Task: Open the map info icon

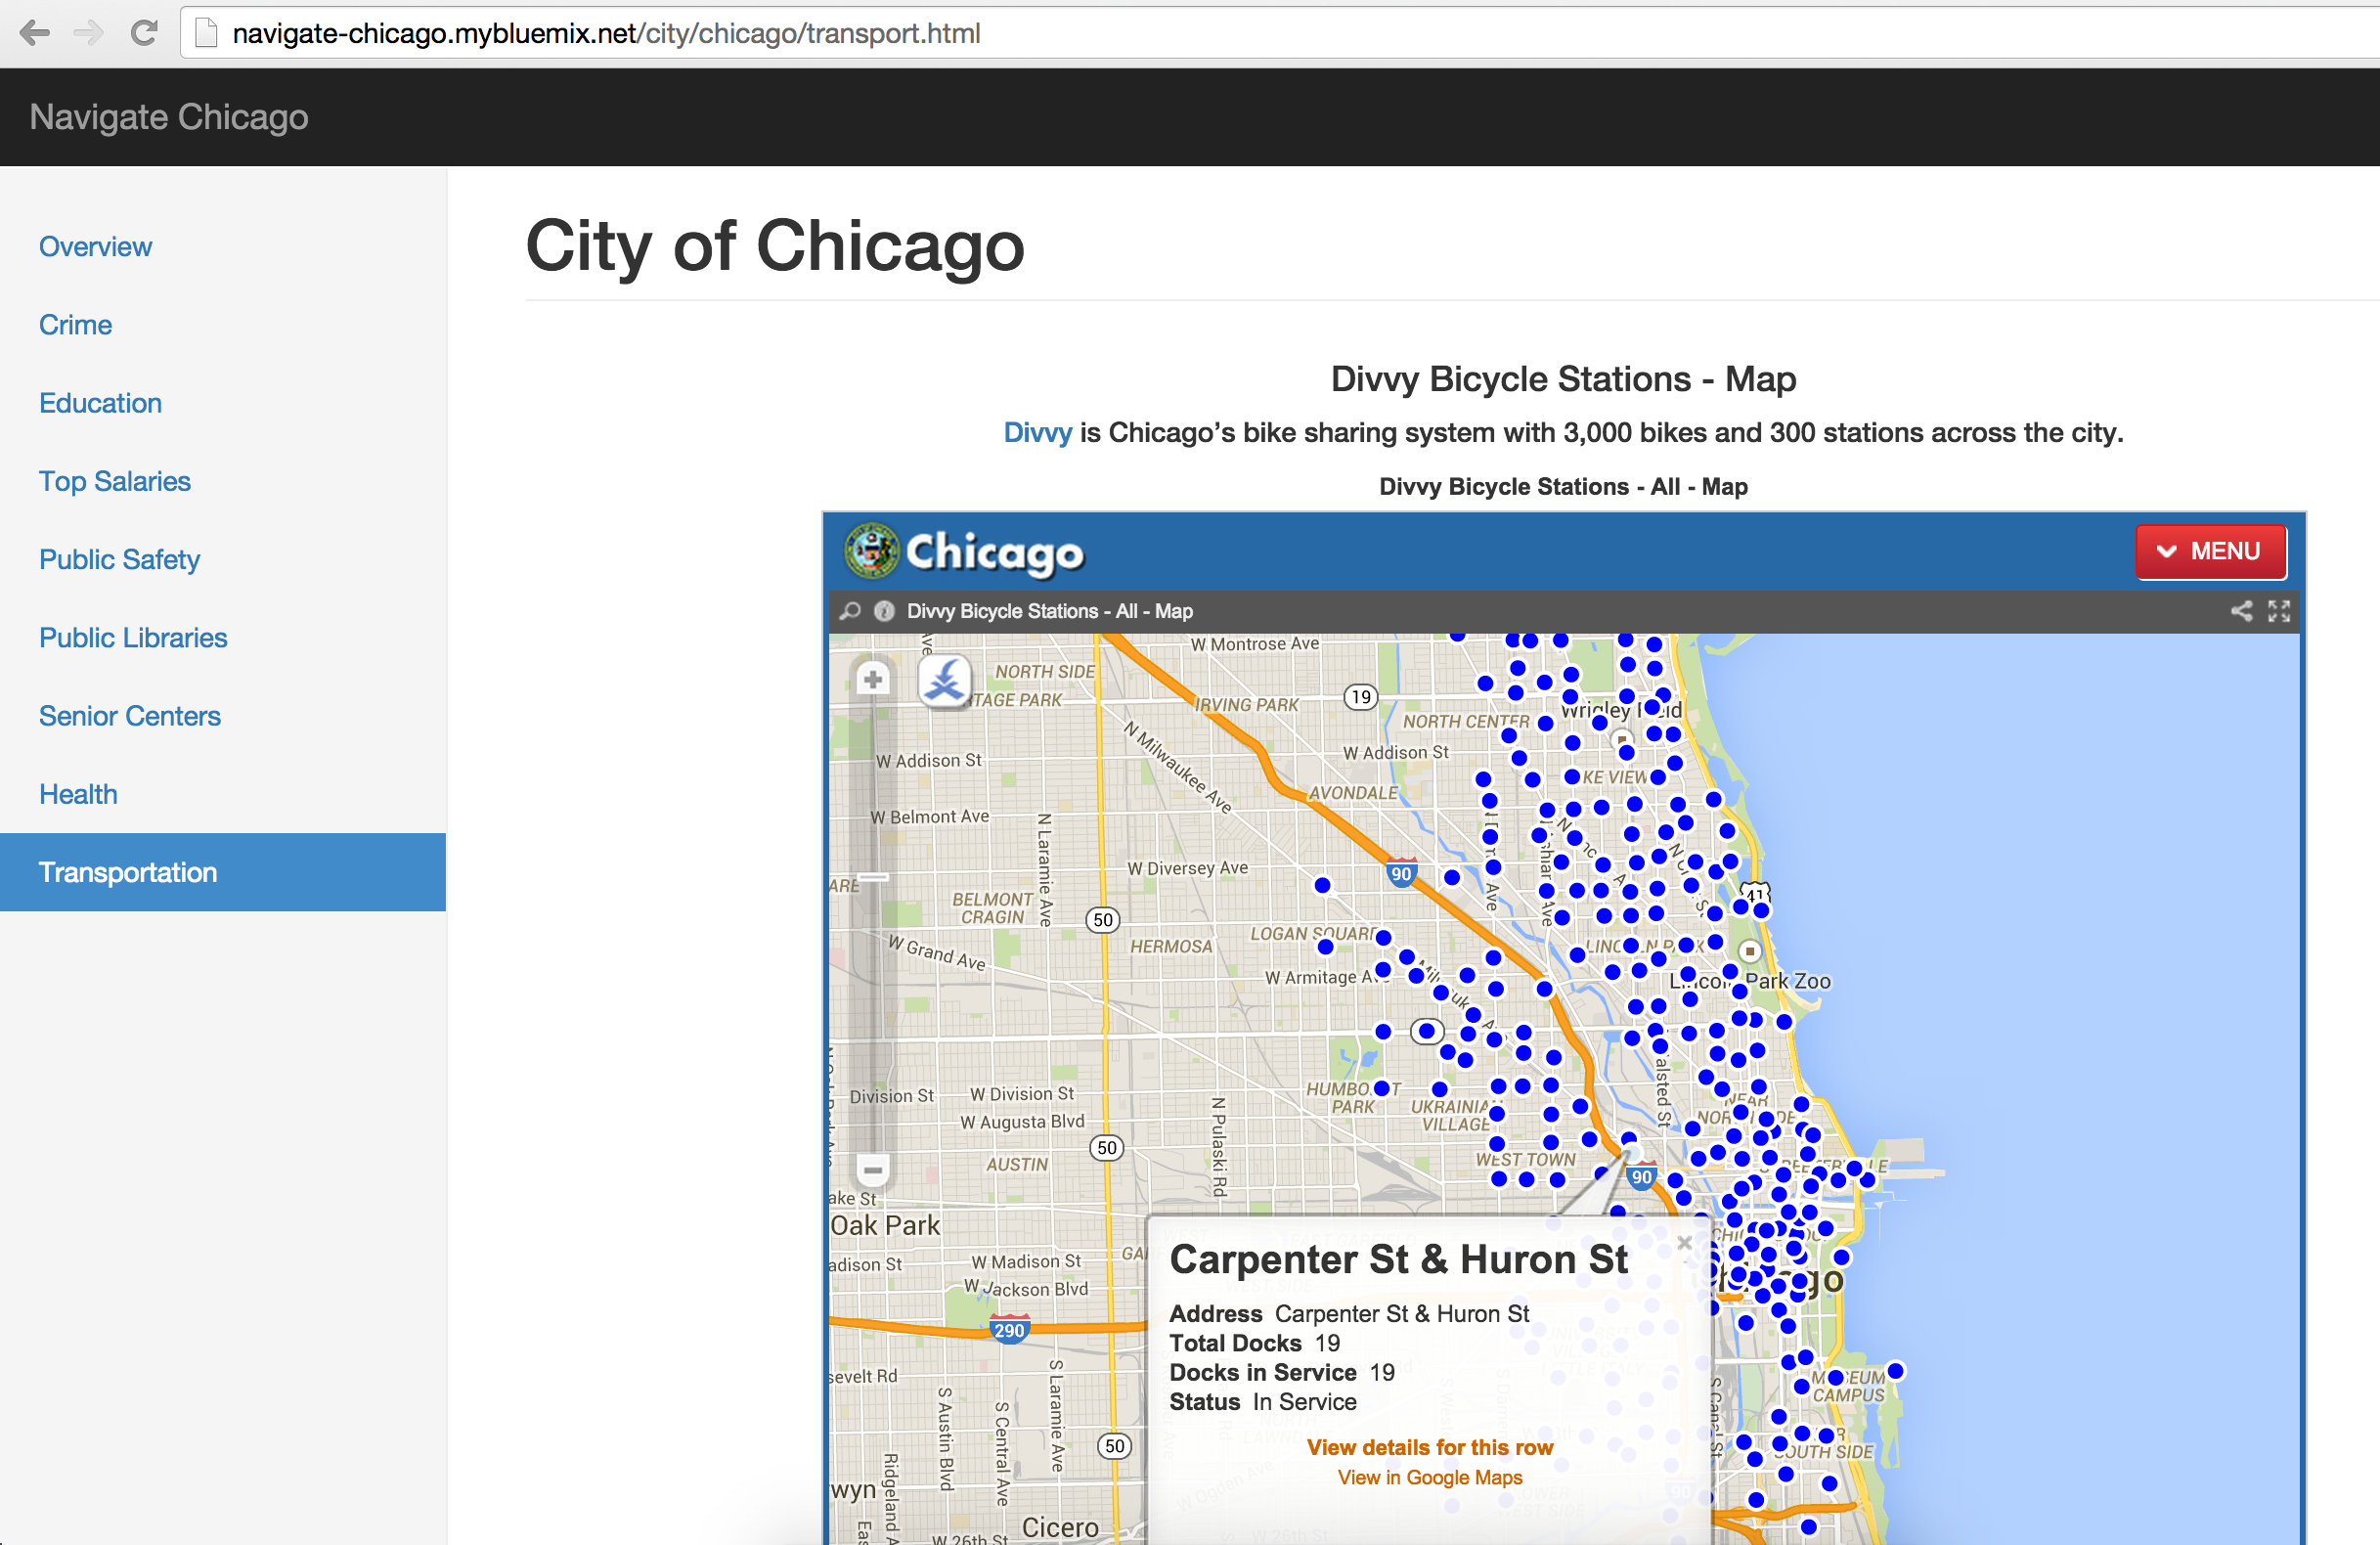Action: pyautogui.click(x=884, y=611)
